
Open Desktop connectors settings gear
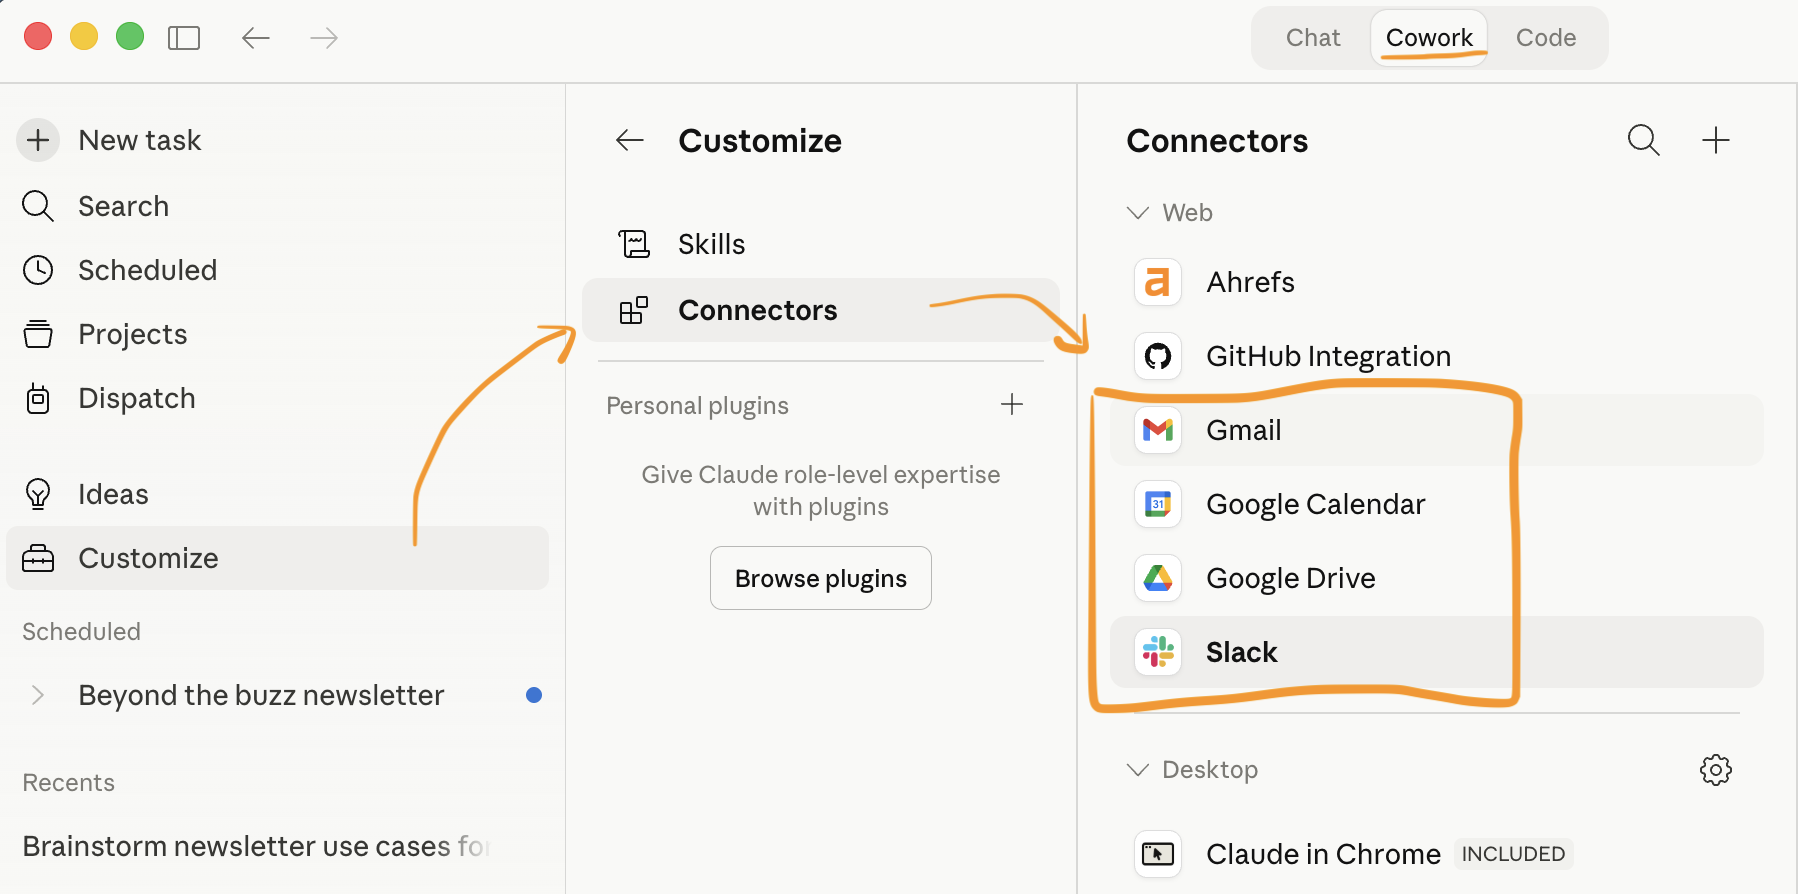pyautogui.click(x=1716, y=770)
